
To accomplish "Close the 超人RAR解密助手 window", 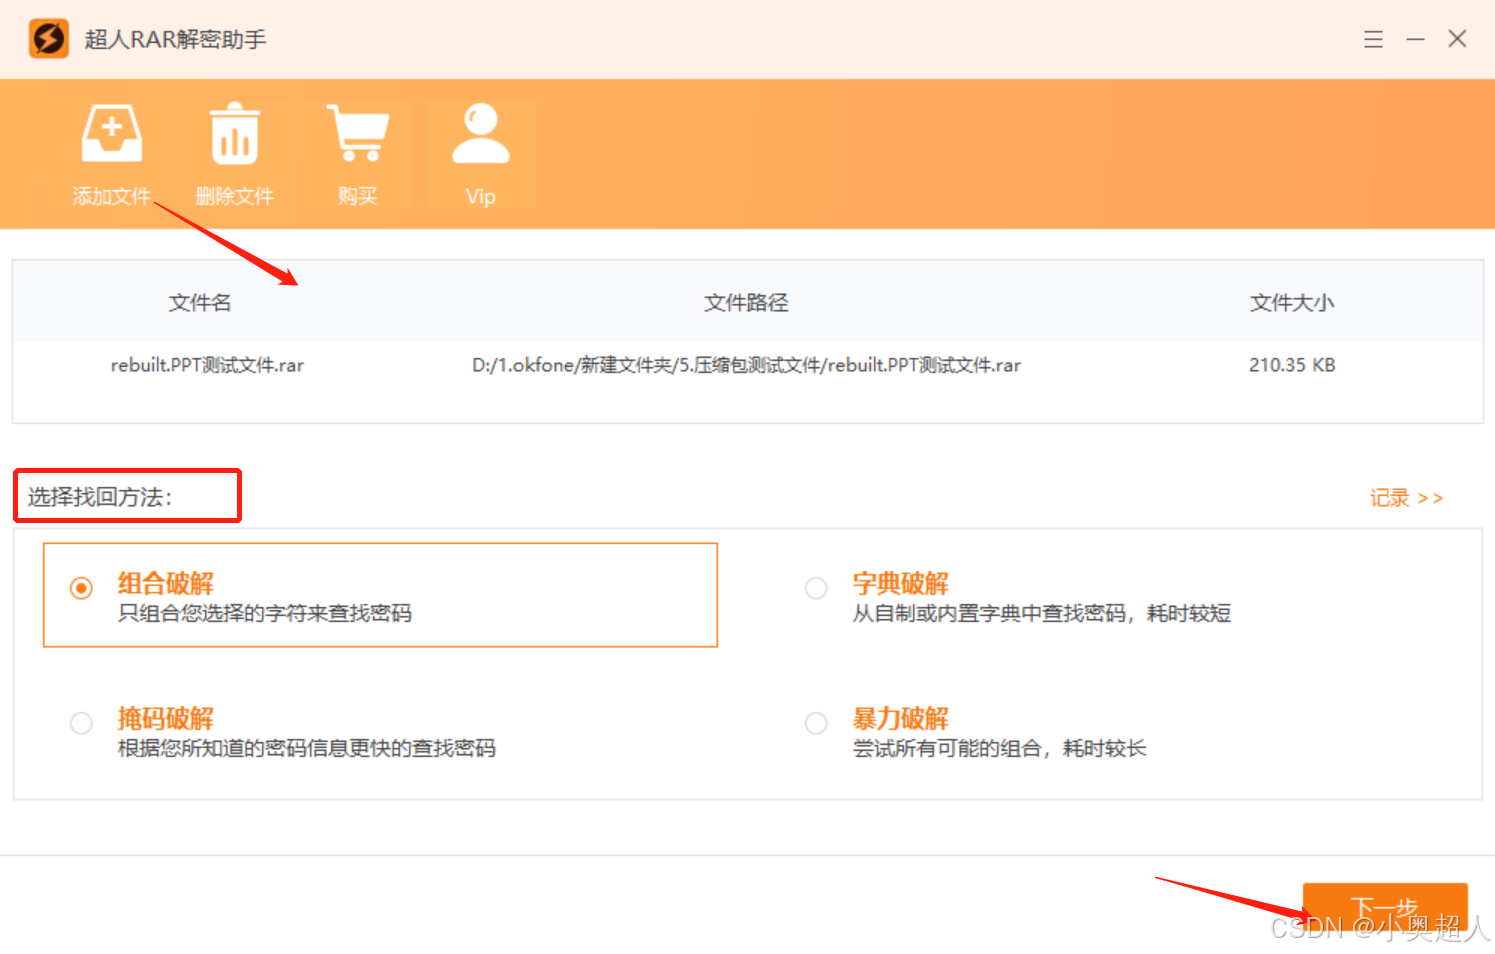I will tap(1457, 39).
